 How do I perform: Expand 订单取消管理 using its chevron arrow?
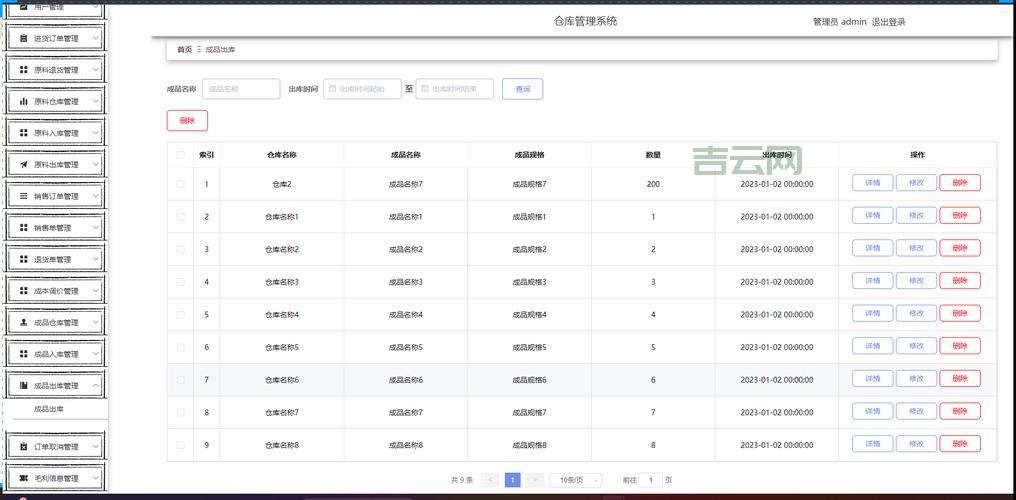pos(96,447)
